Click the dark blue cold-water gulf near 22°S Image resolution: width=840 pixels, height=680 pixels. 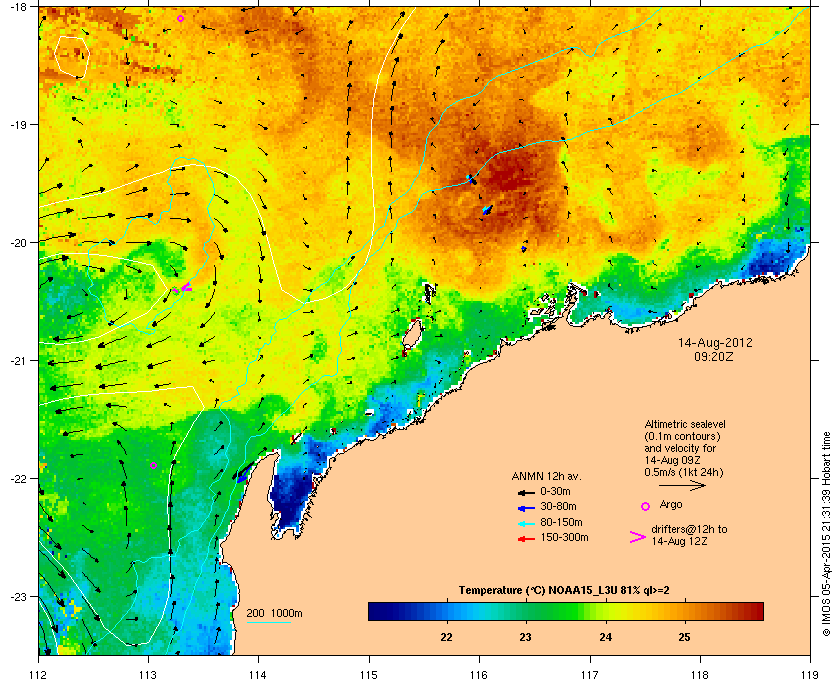click(289, 496)
